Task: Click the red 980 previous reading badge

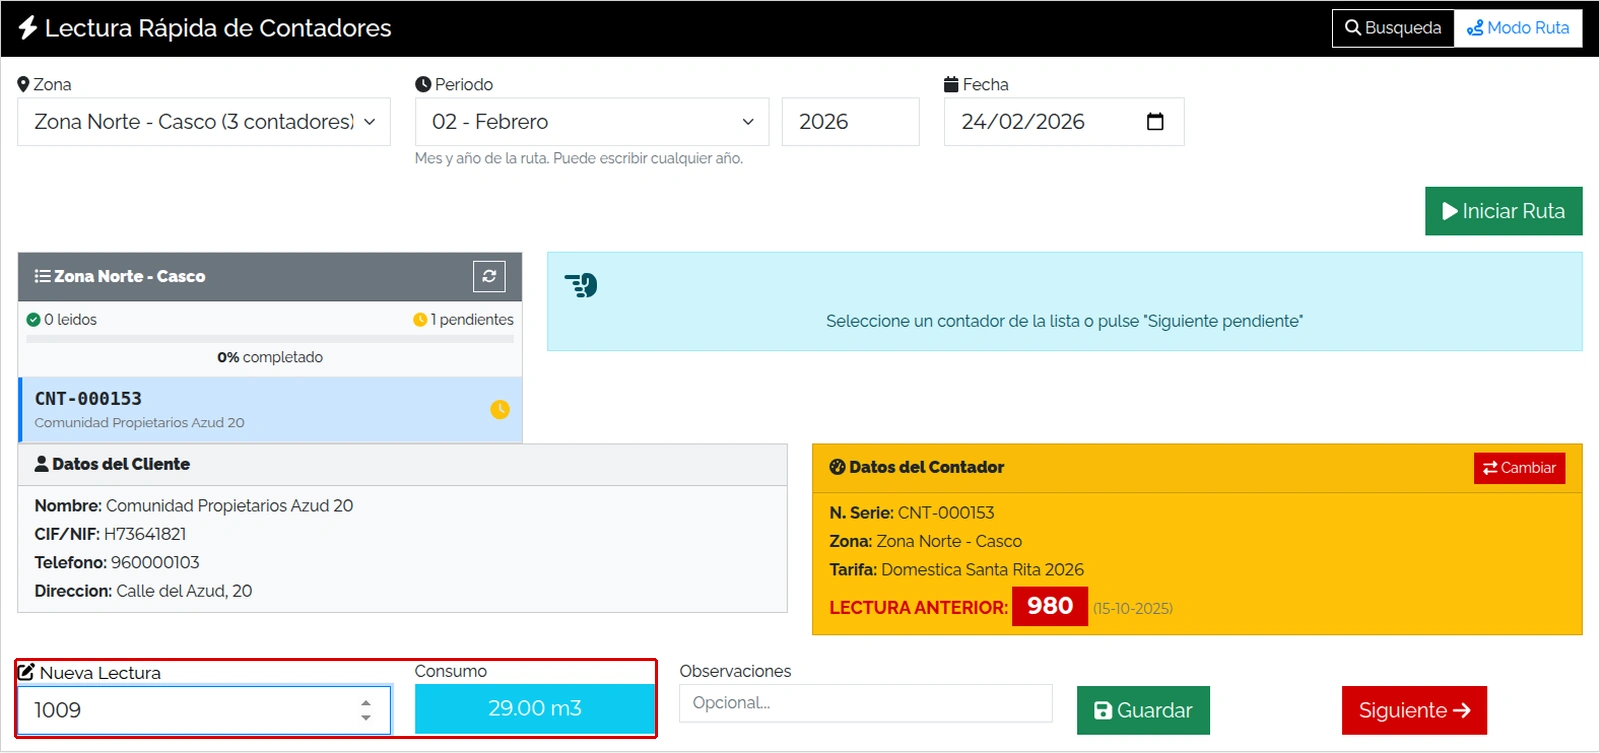Action: pyautogui.click(x=1050, y=606)
